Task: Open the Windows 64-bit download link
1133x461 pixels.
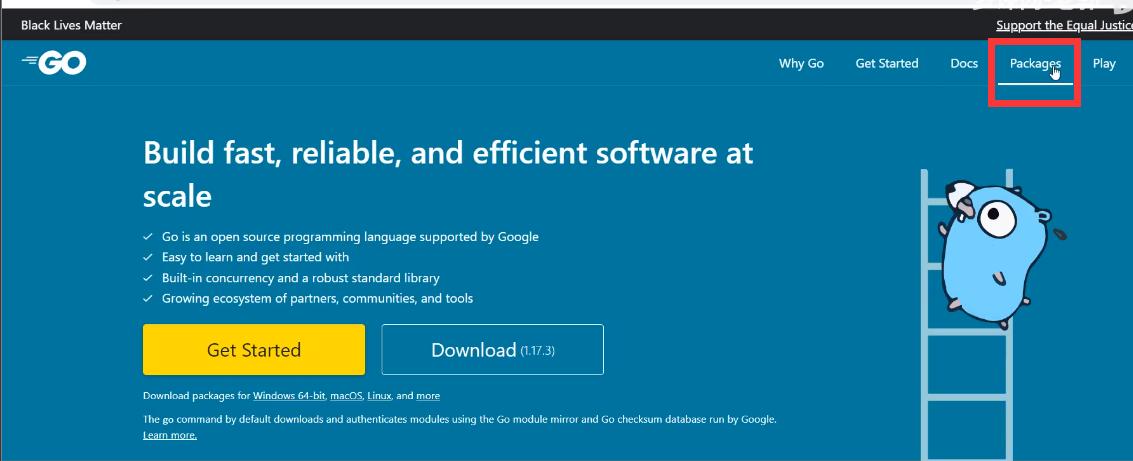Action: click(x=290, y=396)
